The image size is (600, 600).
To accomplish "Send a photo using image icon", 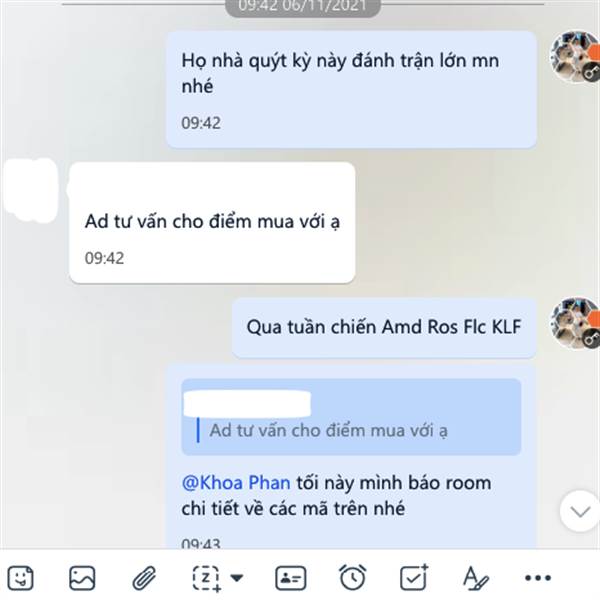I will tap(82, 578).
